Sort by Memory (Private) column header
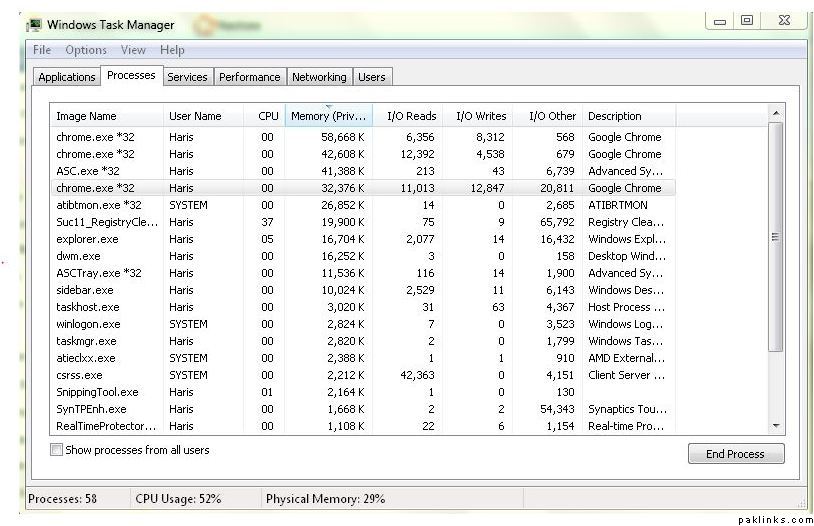The height and width of the screenshot is (526, 814). pos(328,116)
